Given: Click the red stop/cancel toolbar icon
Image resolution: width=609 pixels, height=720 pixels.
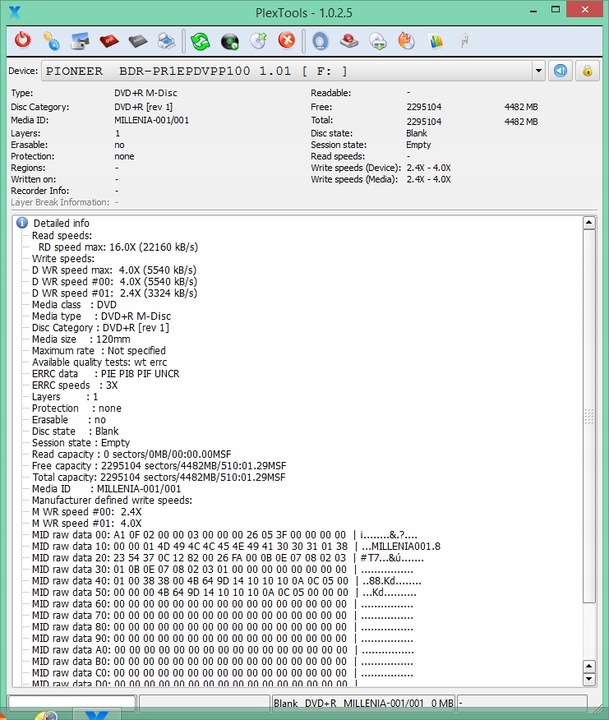Looking at the screenshot, I should pyautogui.click(x=286, y=41).
